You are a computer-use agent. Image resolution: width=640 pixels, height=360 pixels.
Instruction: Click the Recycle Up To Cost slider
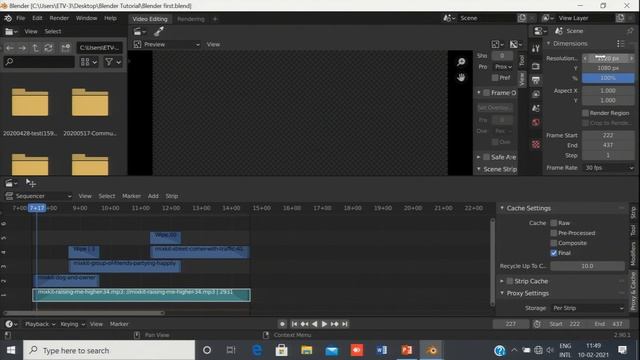pyautogui.click(x=587, y=266)
